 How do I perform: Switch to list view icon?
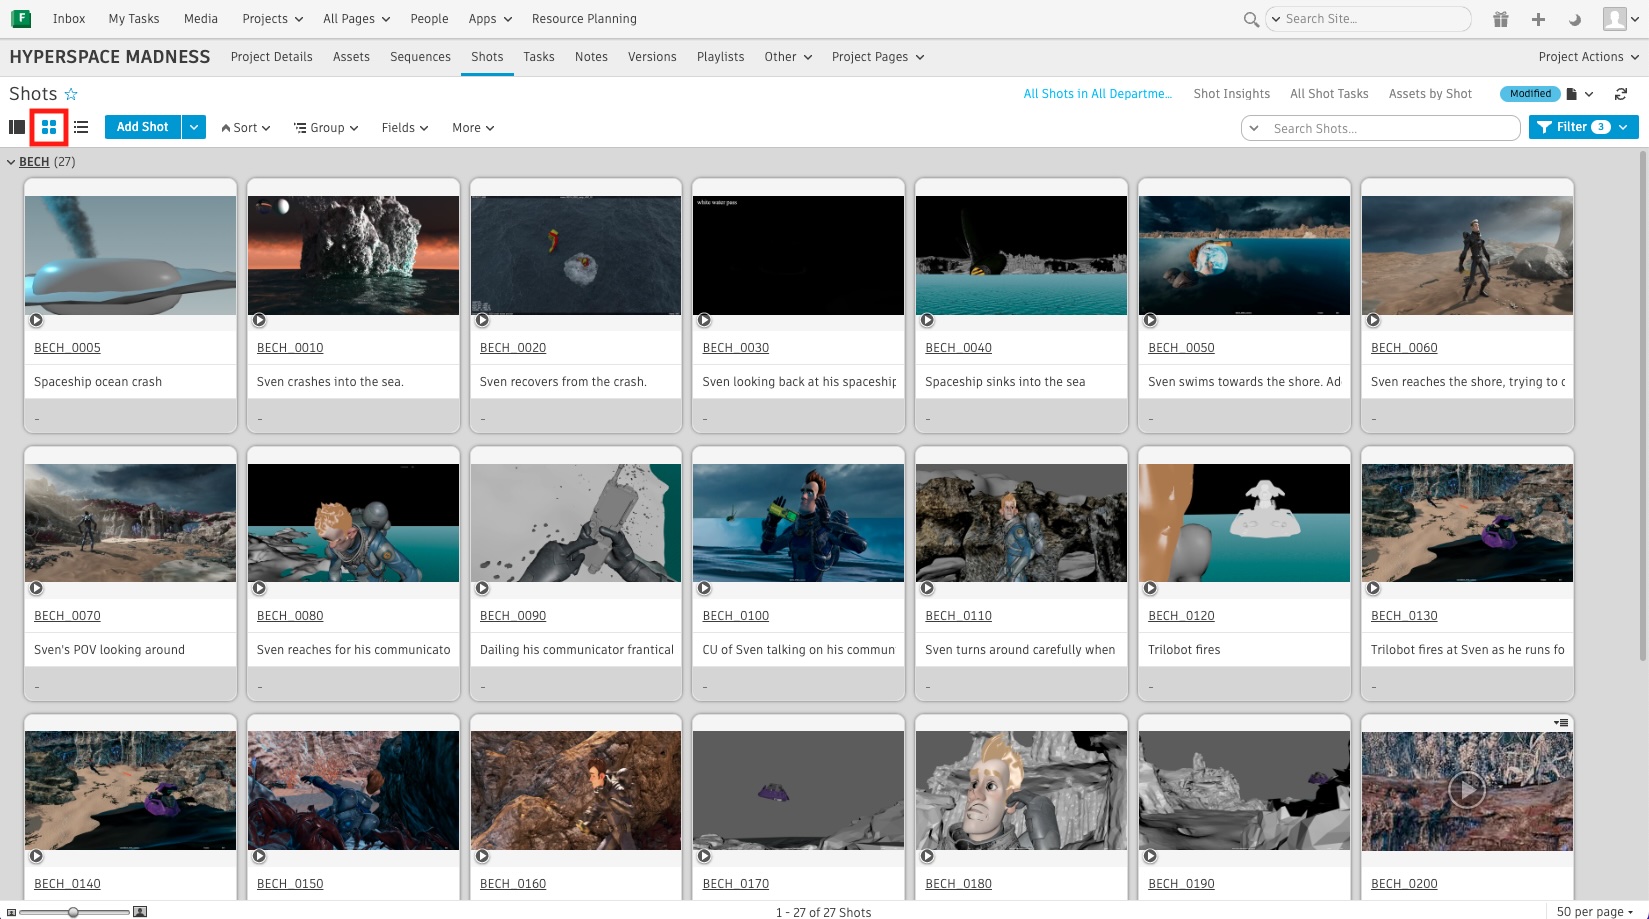[81, 127]
